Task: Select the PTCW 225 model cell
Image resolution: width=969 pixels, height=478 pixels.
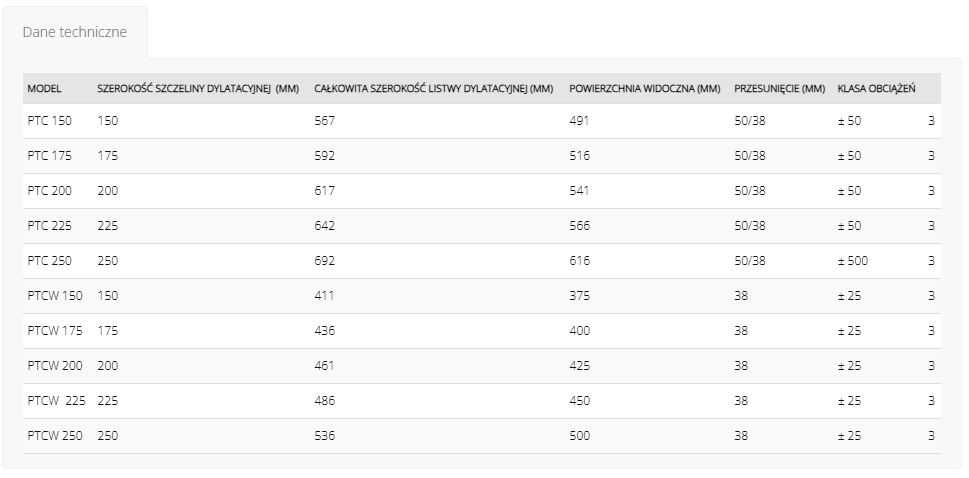Action: point(57,401)
